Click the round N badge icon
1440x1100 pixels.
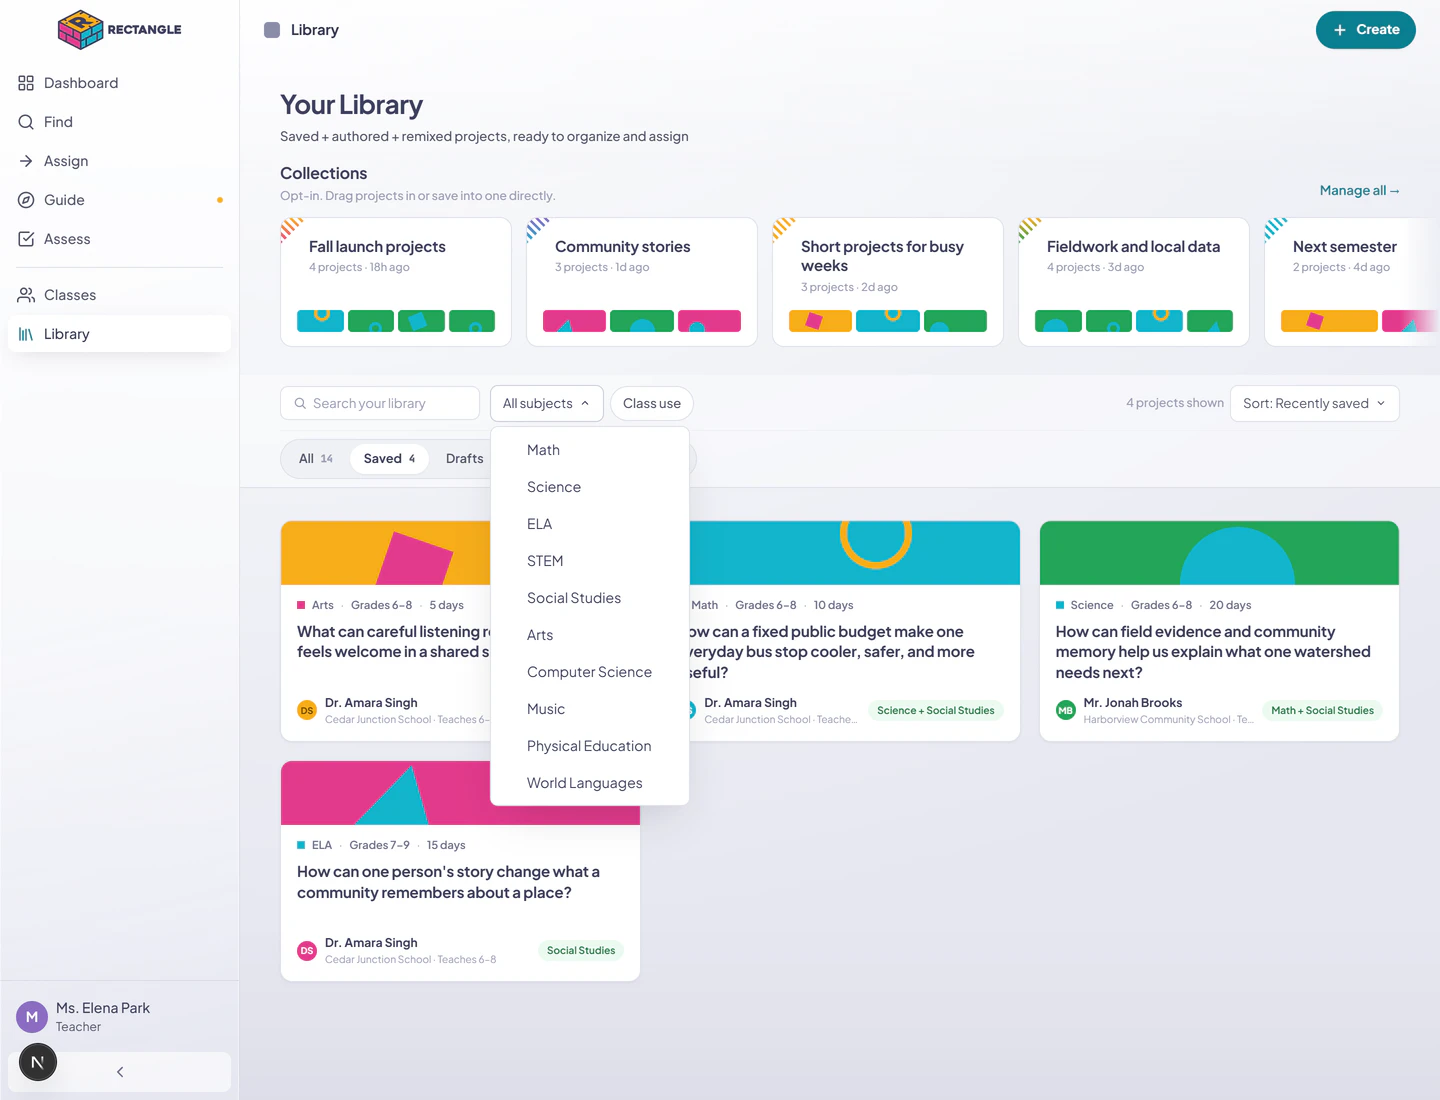click(38, 1062)
